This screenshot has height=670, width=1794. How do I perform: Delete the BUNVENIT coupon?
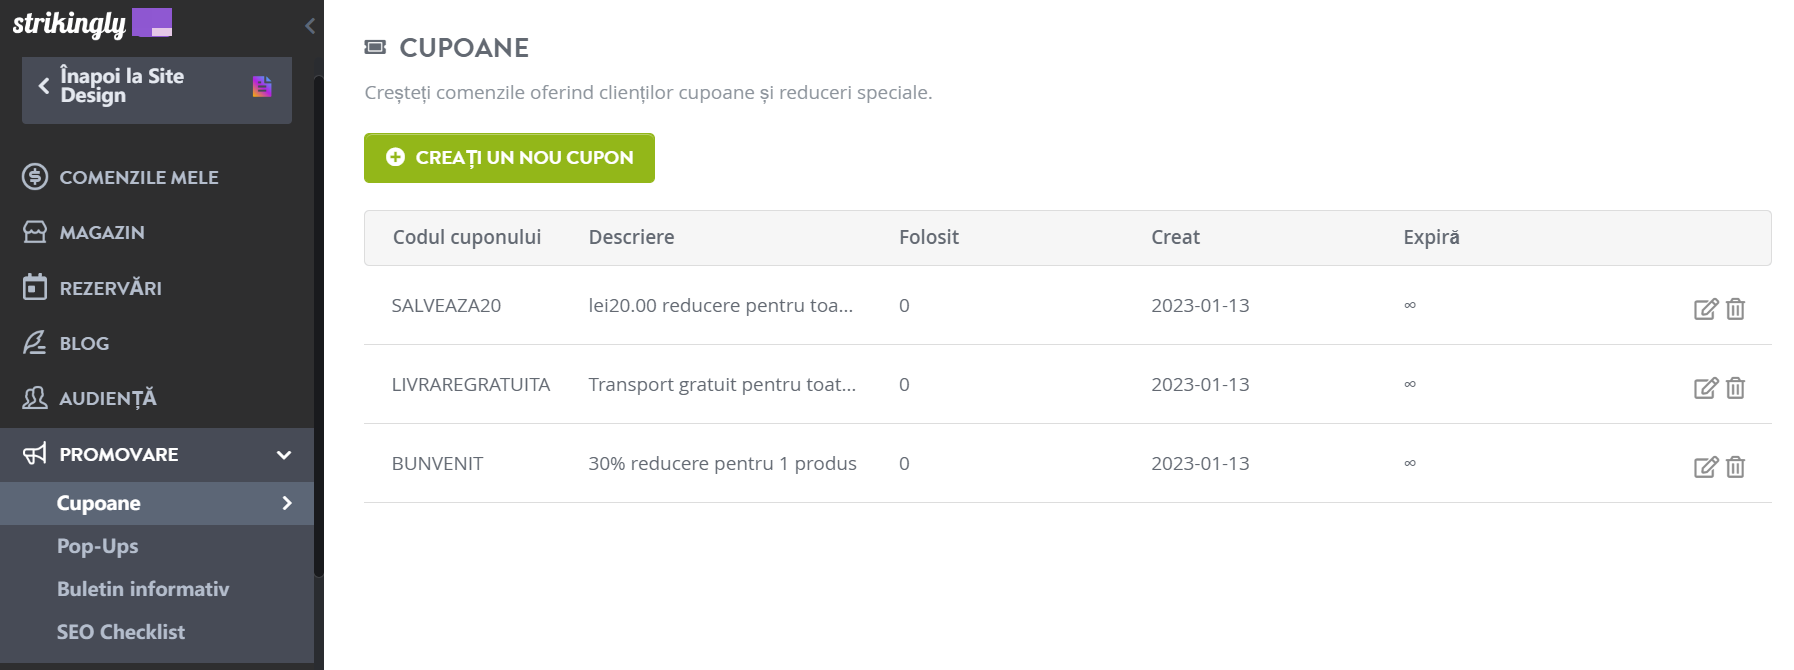click(x=1735, y=467)
